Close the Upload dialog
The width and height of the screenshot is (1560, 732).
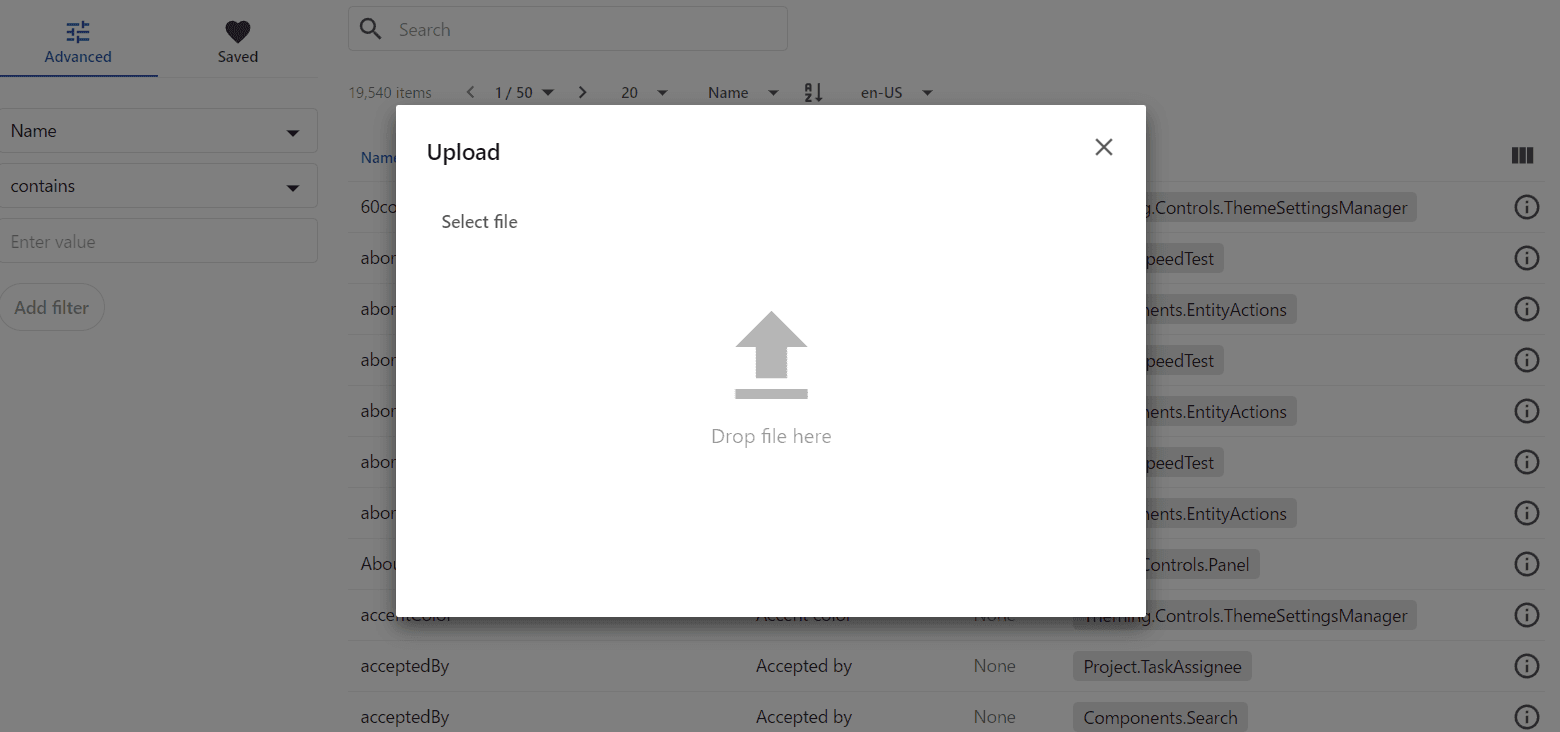click(x=1103, y=147)
